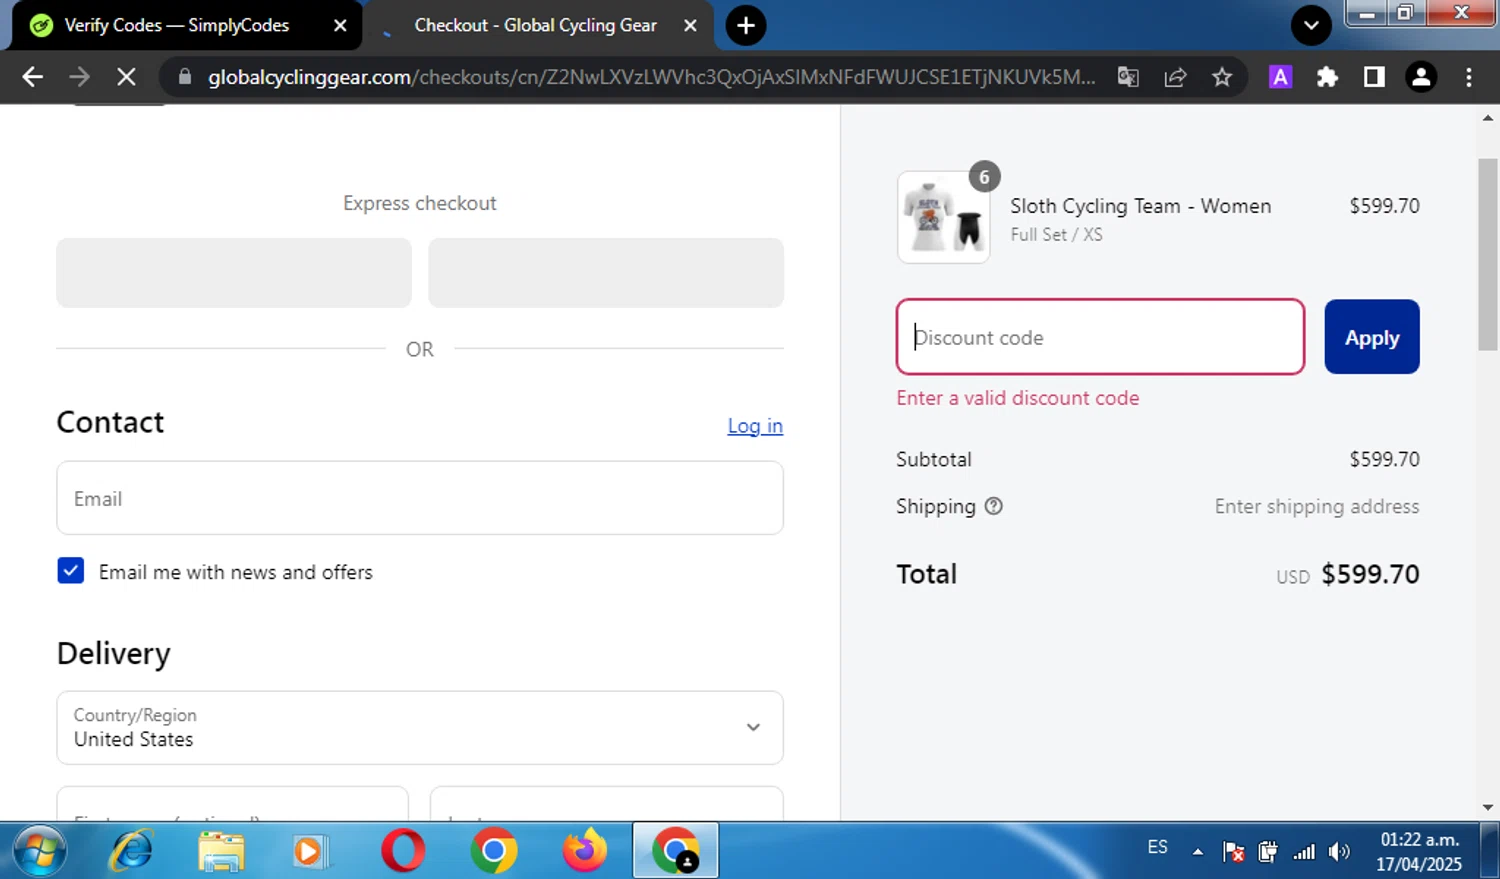
Task: Go back to the previous page
Action: click(32, 77)
